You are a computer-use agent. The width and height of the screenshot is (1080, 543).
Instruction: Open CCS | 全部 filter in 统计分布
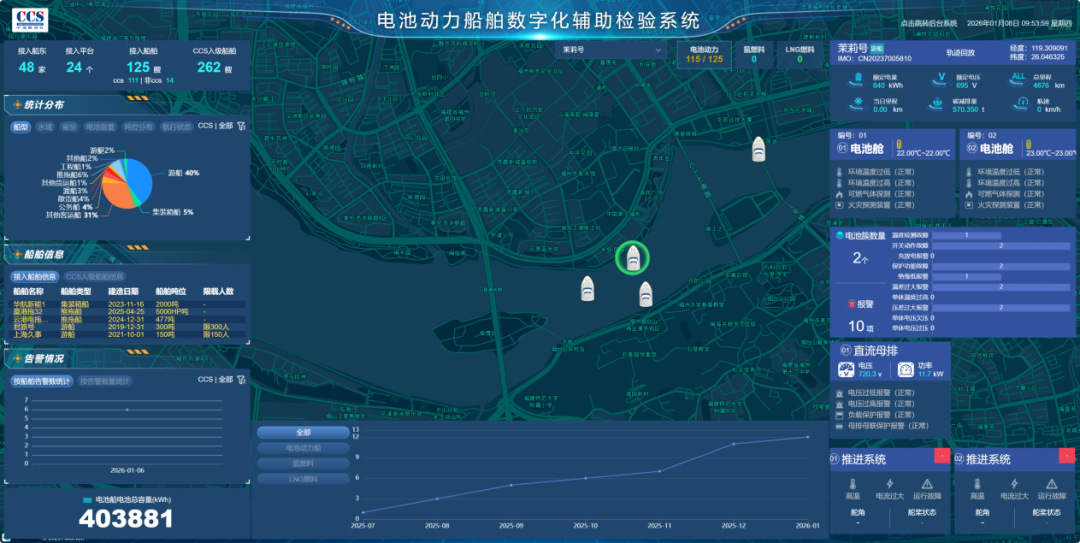[x=214, y=126]
